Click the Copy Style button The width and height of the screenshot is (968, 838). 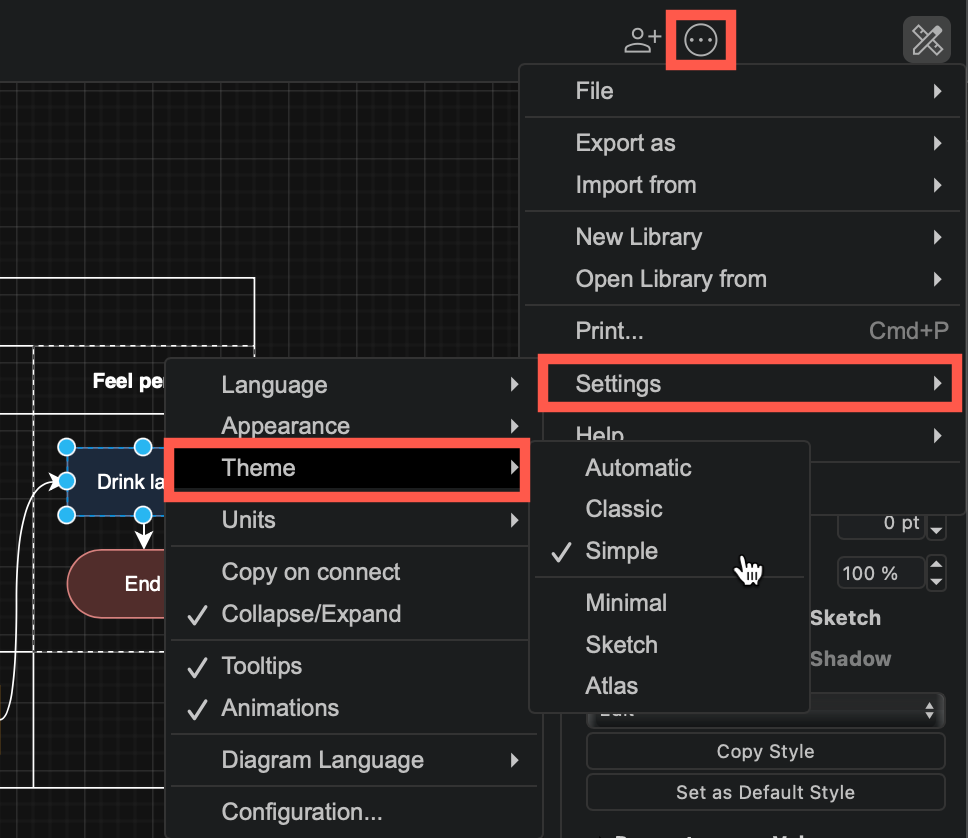(x=765, y=751)
